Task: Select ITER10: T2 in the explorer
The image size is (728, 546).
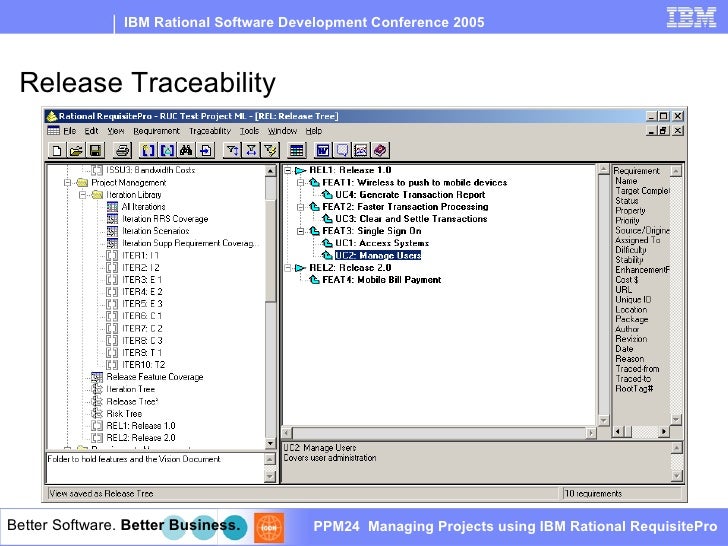Action: click(x=143, y=364)
